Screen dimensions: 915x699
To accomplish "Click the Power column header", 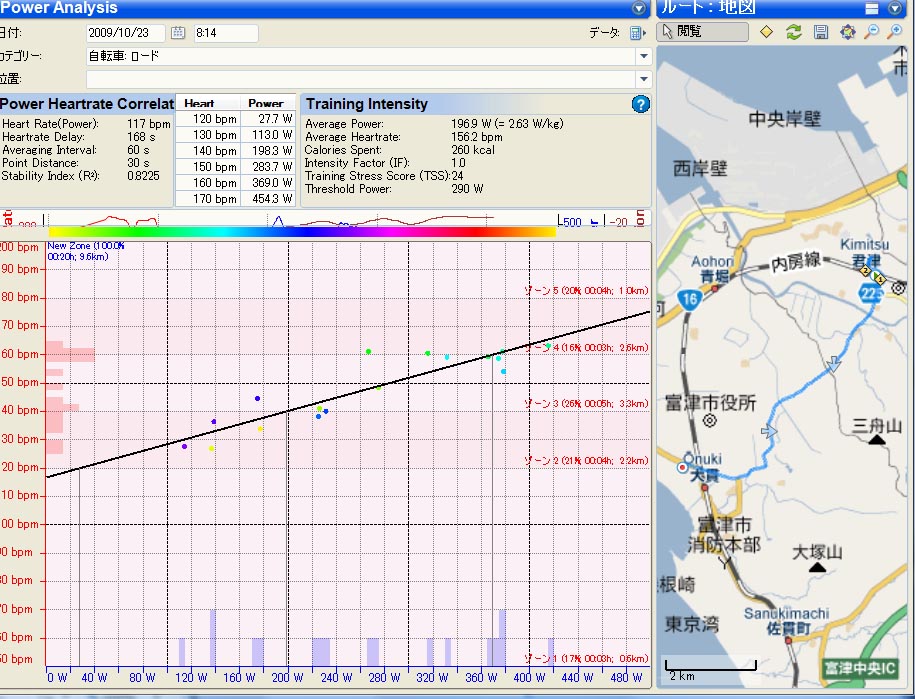I will coord(265,103).
